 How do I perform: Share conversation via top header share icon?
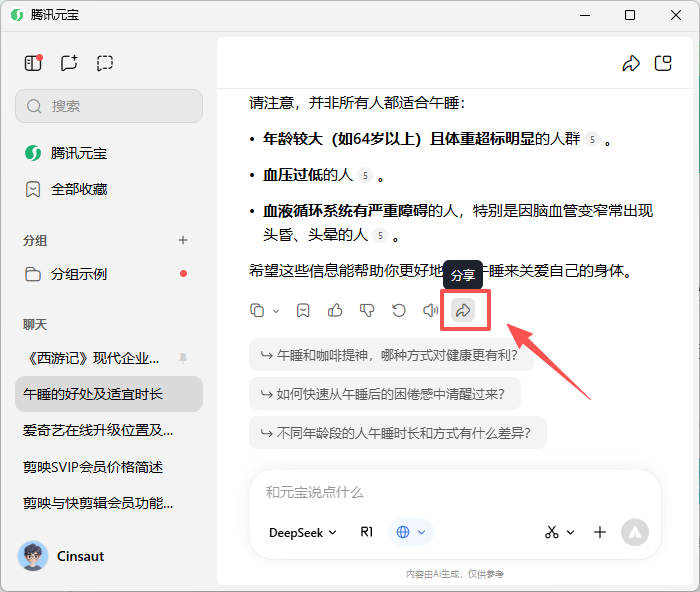click(x=631, y=63)
